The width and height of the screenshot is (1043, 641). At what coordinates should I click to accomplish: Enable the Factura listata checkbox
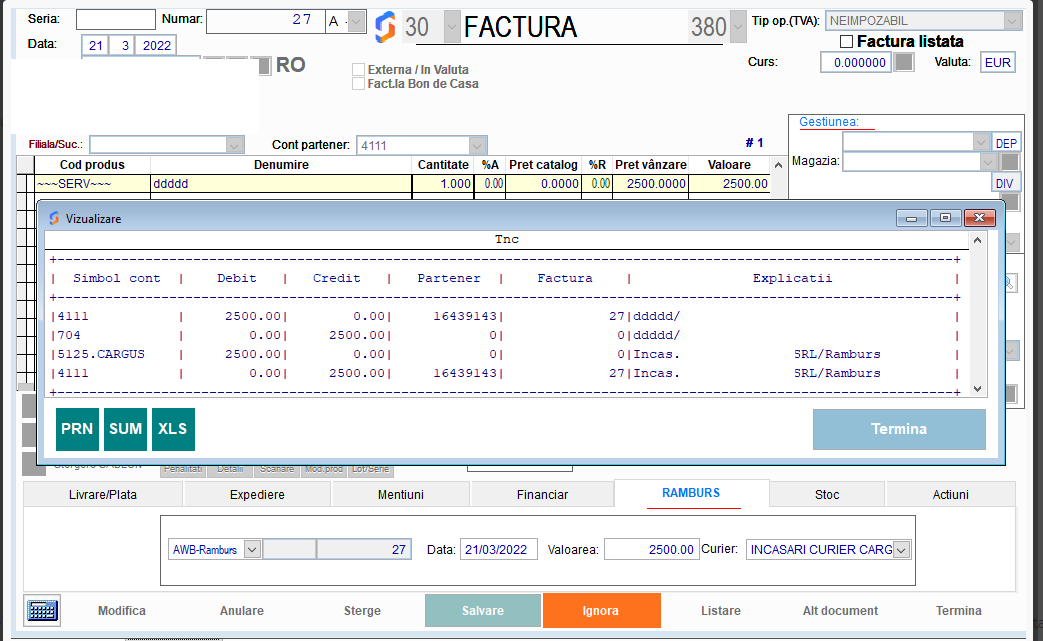845,41
